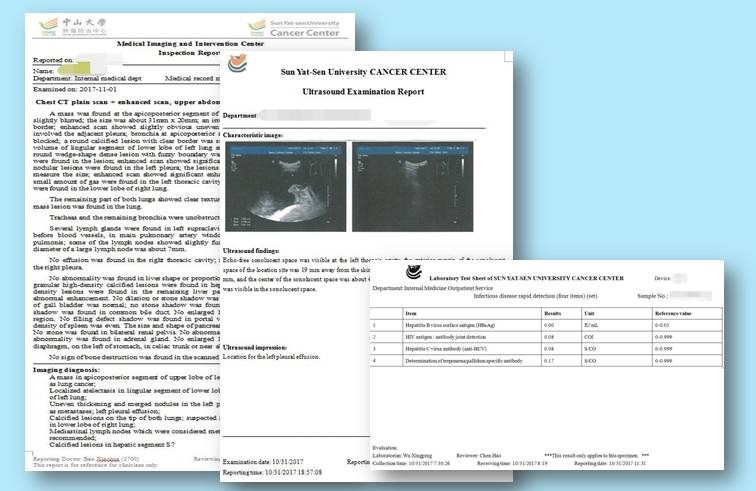Click the logo on the Laboratory Test Sheet

[414, 273]
